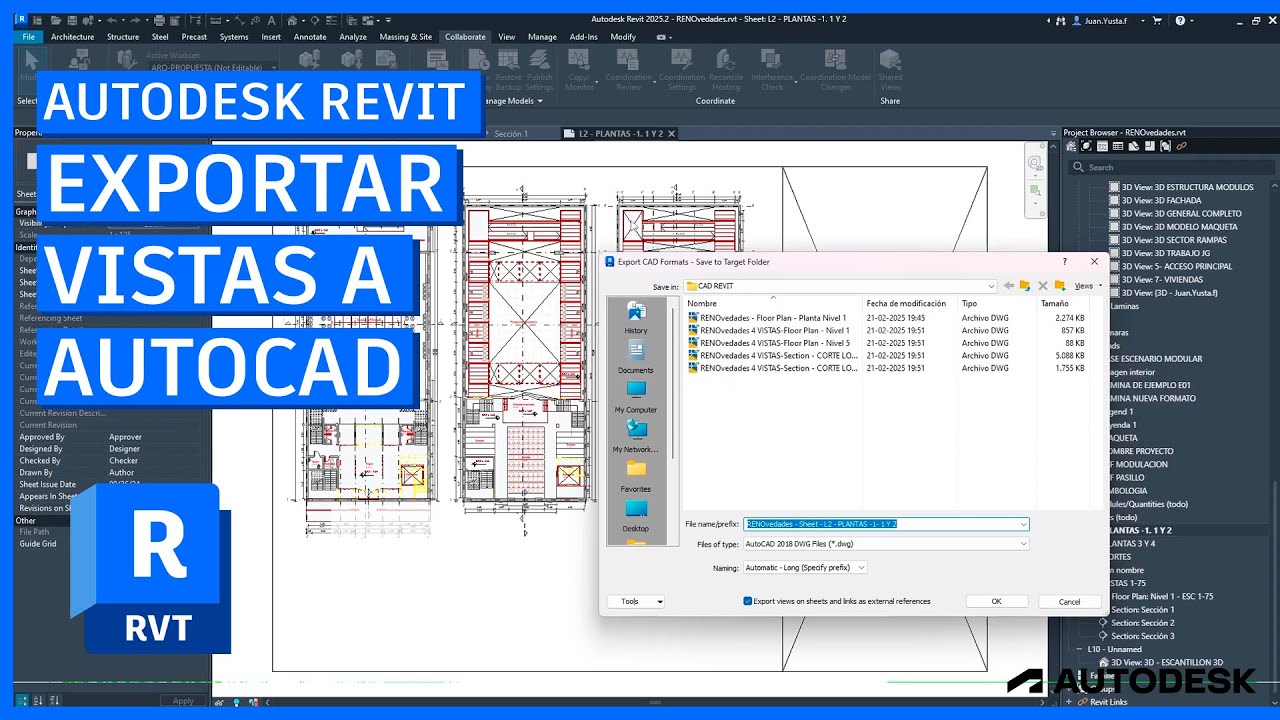Image resolution: width=1280 pixels, height=720 pixels.
Task: Click the Copy/Monitor ribbon tool
Action: 579,68
